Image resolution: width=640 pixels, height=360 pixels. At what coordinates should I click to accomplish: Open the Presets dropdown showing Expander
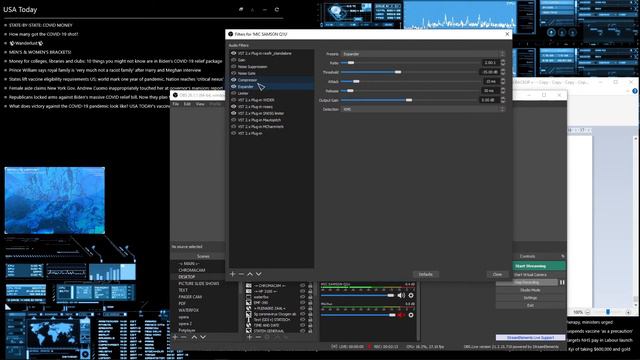[422, 54]
